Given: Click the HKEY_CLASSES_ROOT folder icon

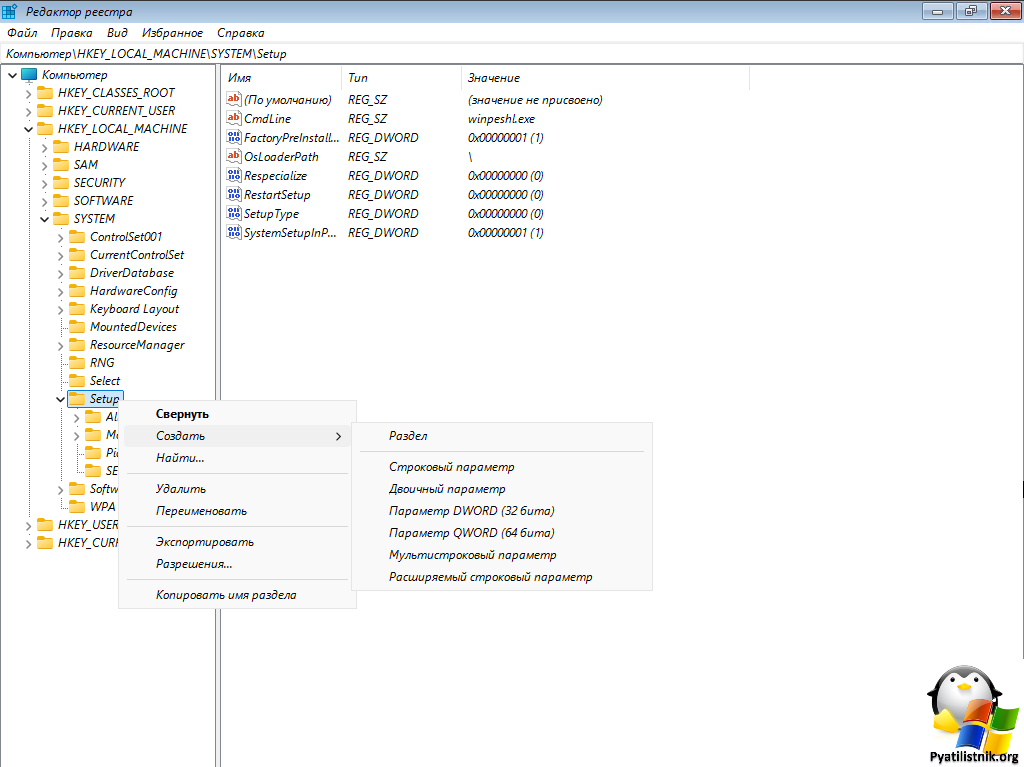Looking at the screenshot, I should (45, 93).
